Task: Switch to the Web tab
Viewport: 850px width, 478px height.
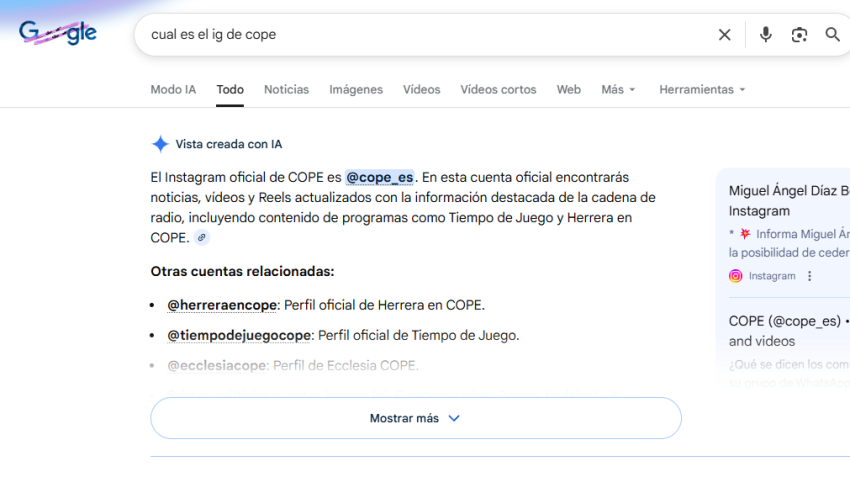Action: (568, 89)
